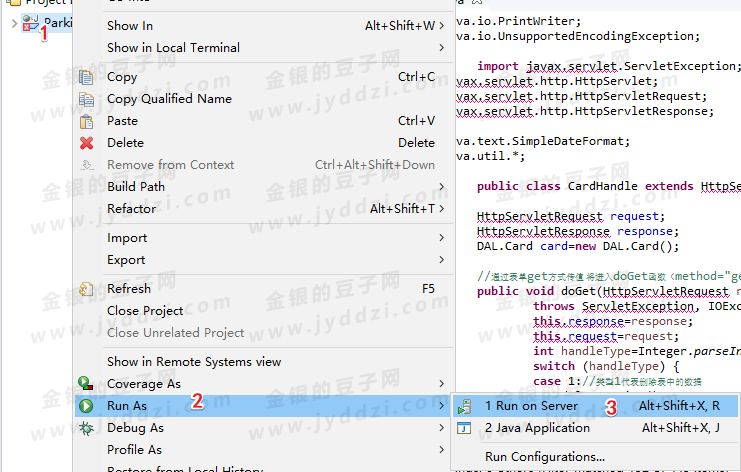Select Copy Qualified Name
Viewport: 741px width, 472px height.
pyautogui.click(x=264, y=99)
